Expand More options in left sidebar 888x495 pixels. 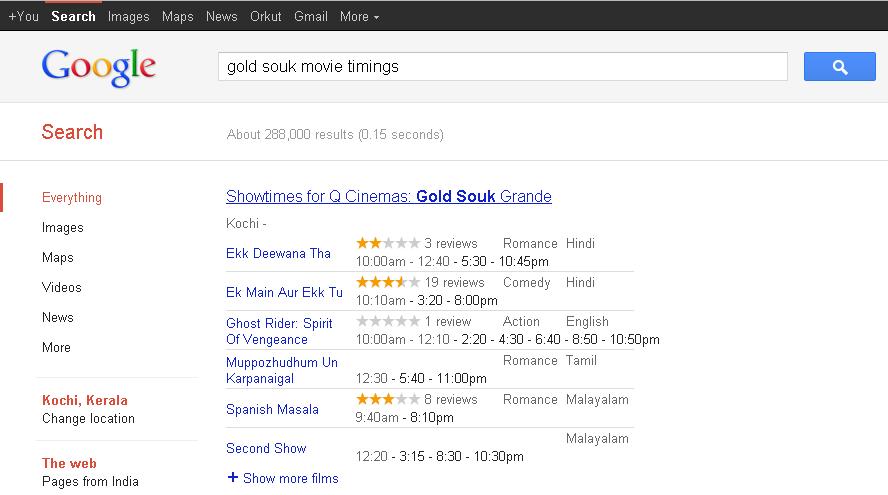[x=56, y=347]
